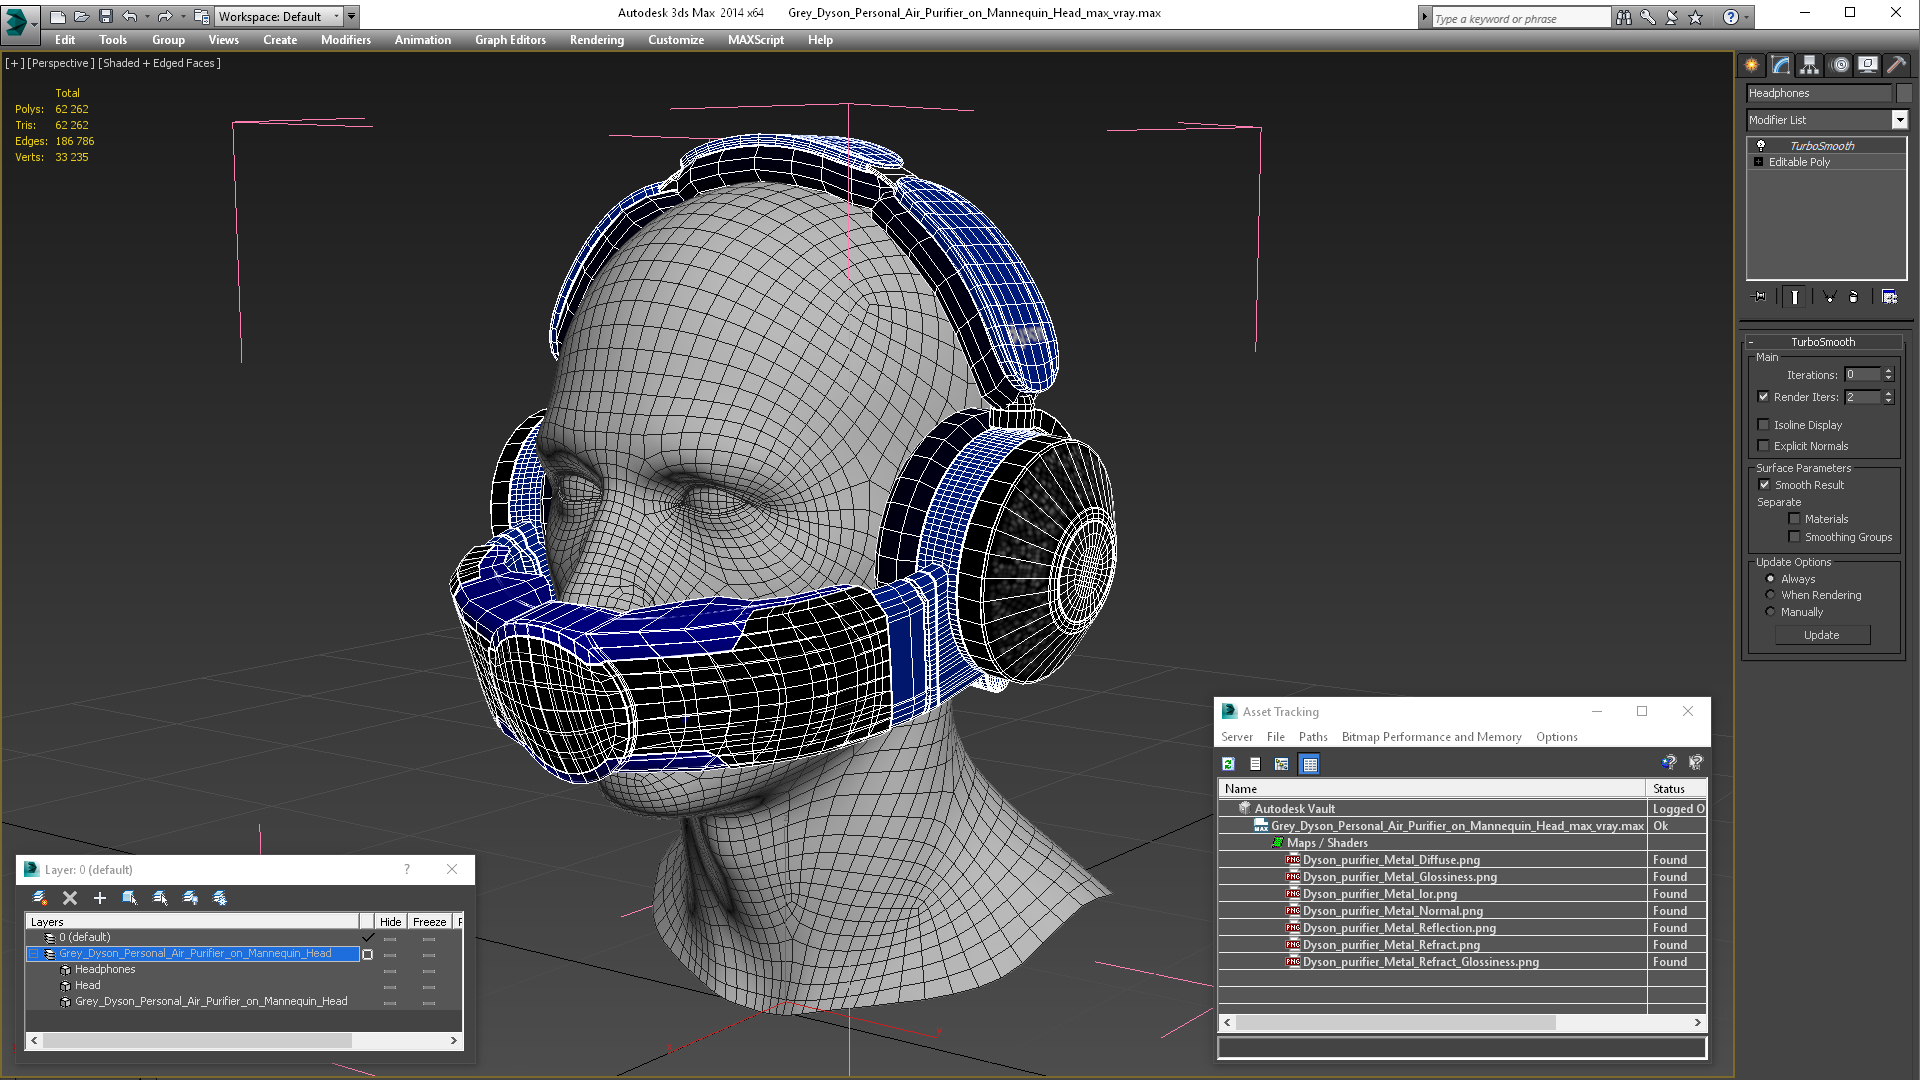Click the object color swatch beside Headphones
1920x1080 pixels.
[x=1904, y=93]
